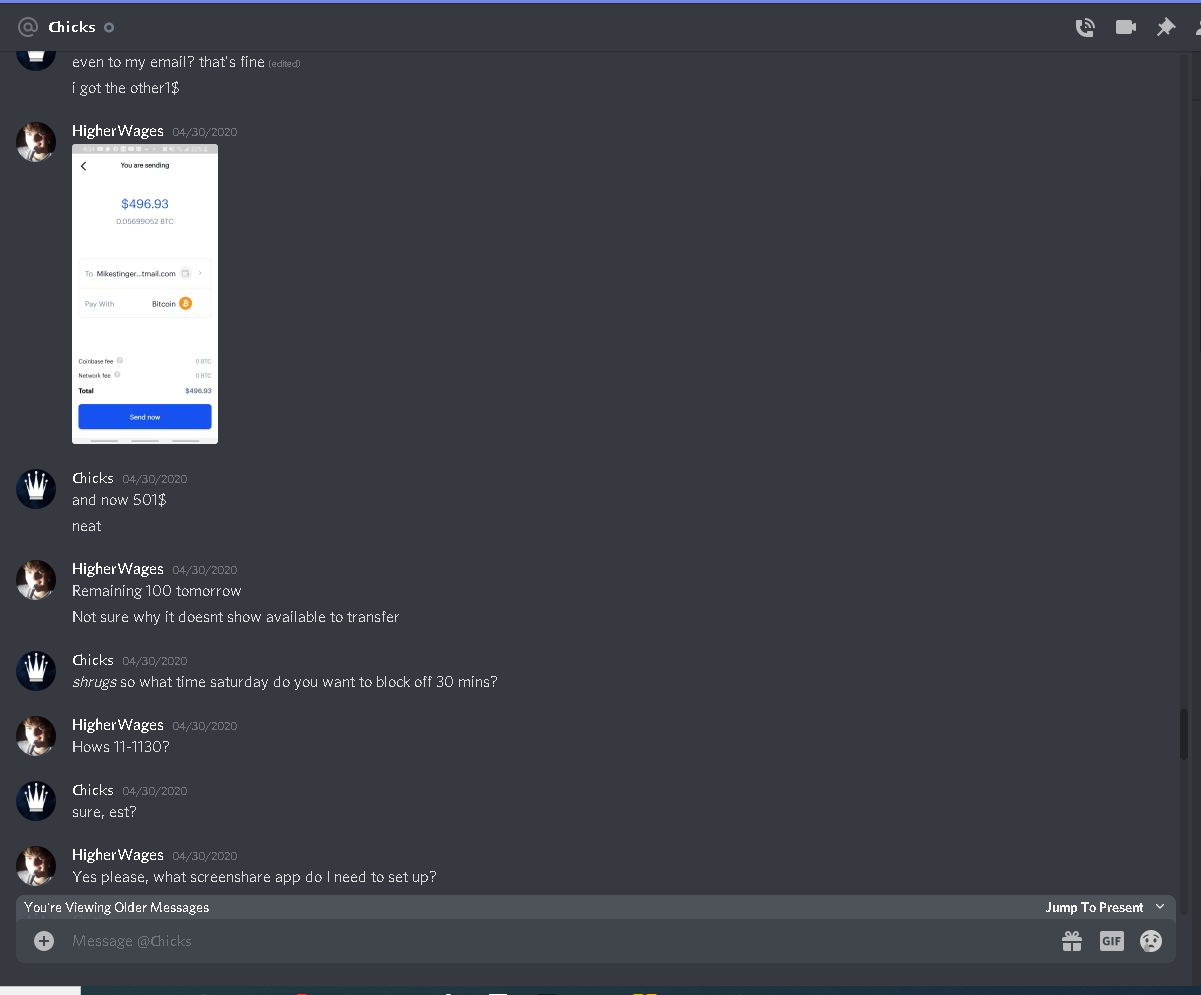1201x995 pixels.
Task: Click message 'and now 501$'
Action: click(x=119, y=500)
